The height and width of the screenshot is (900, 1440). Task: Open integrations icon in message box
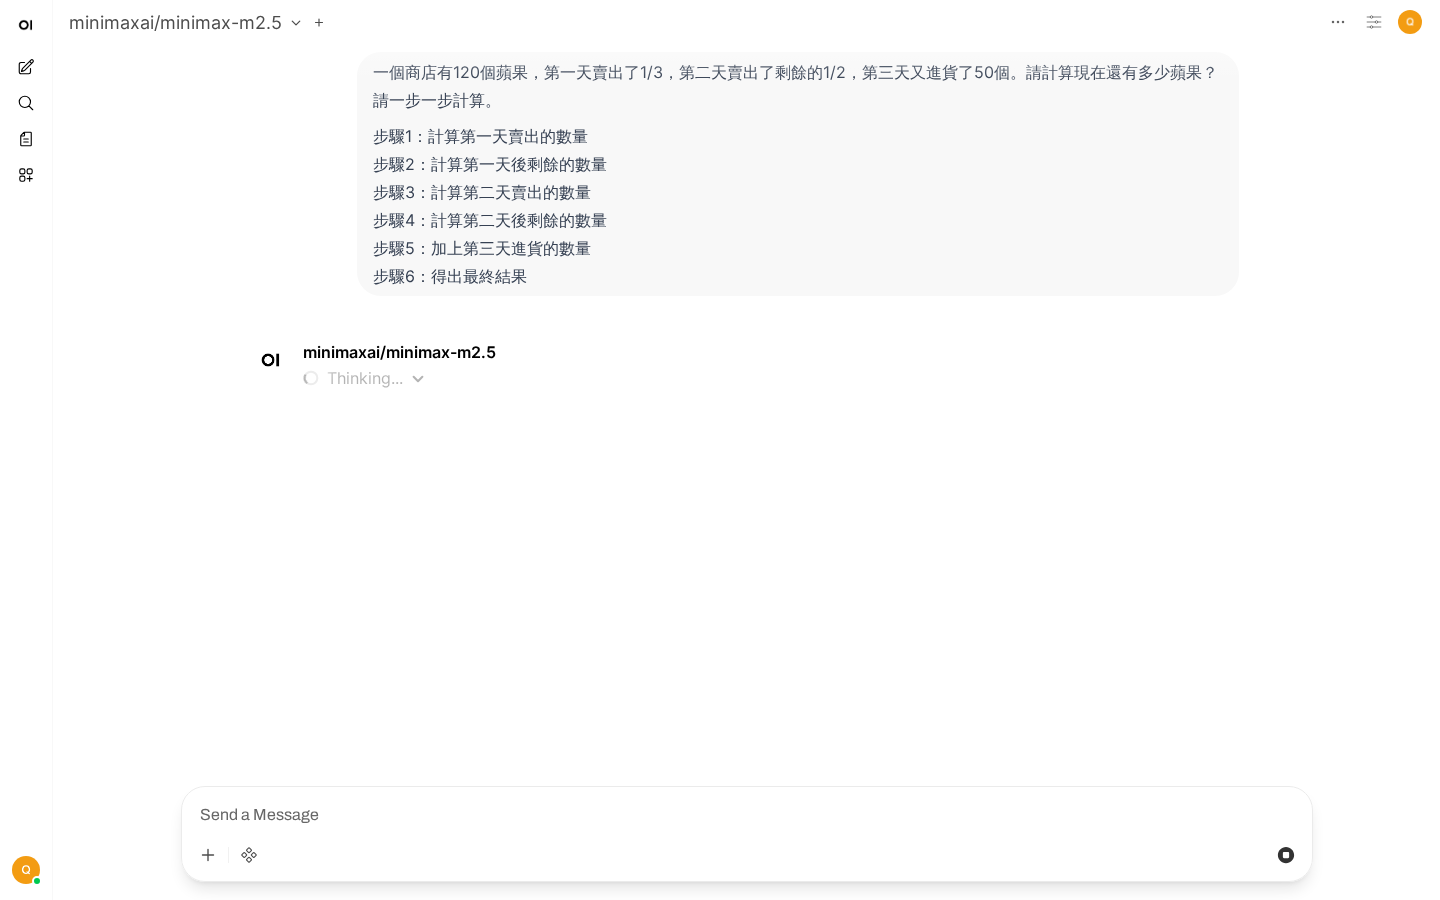tap(249, 855)
